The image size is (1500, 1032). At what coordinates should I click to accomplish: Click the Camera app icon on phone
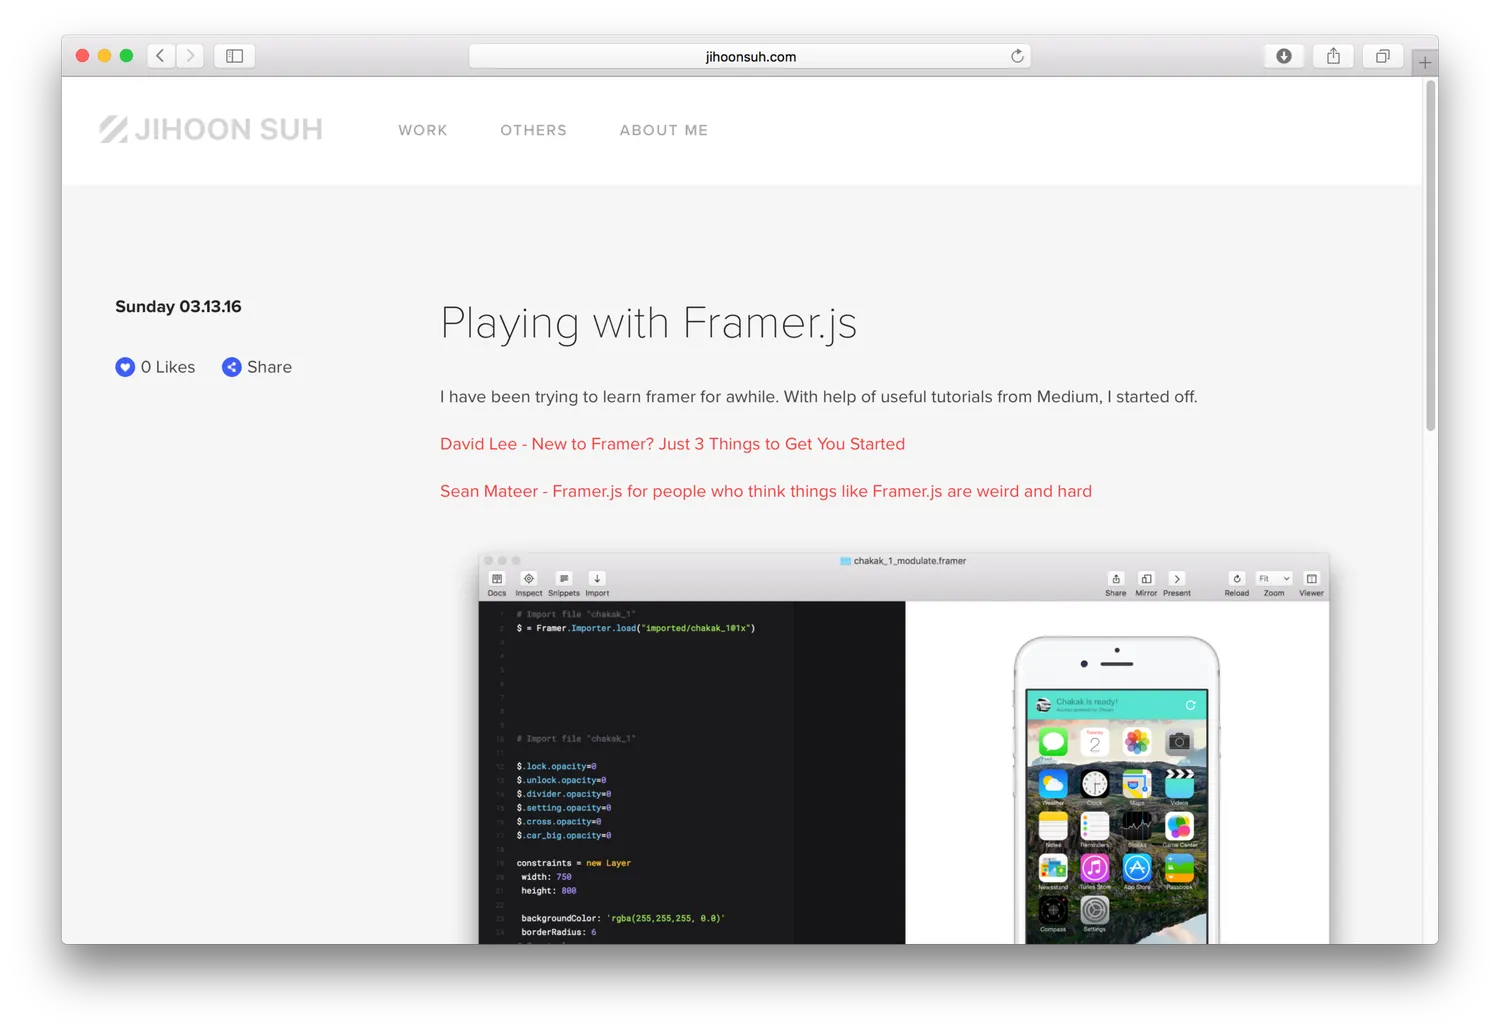(1179, 742)
